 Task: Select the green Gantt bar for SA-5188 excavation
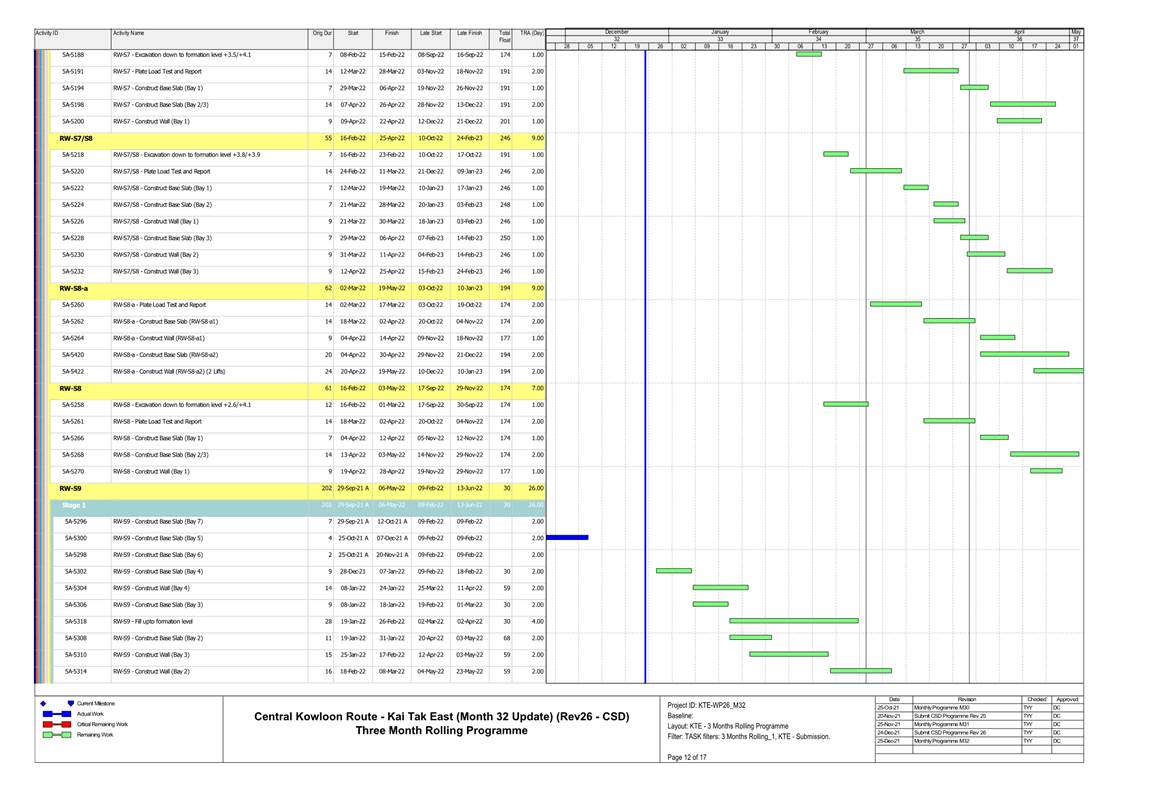808,54
